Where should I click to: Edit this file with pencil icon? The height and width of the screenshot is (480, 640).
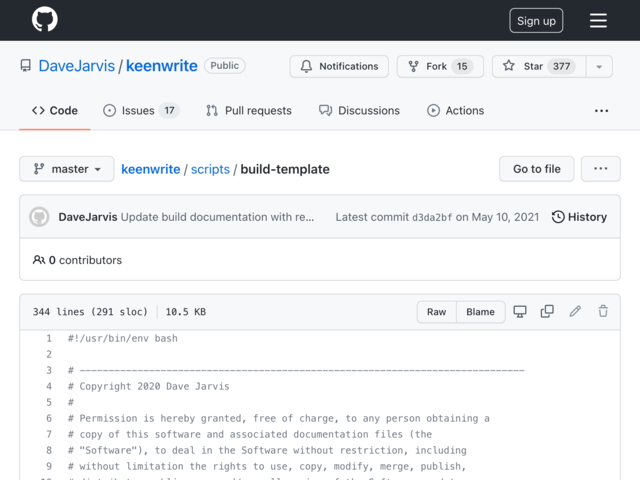575,311
